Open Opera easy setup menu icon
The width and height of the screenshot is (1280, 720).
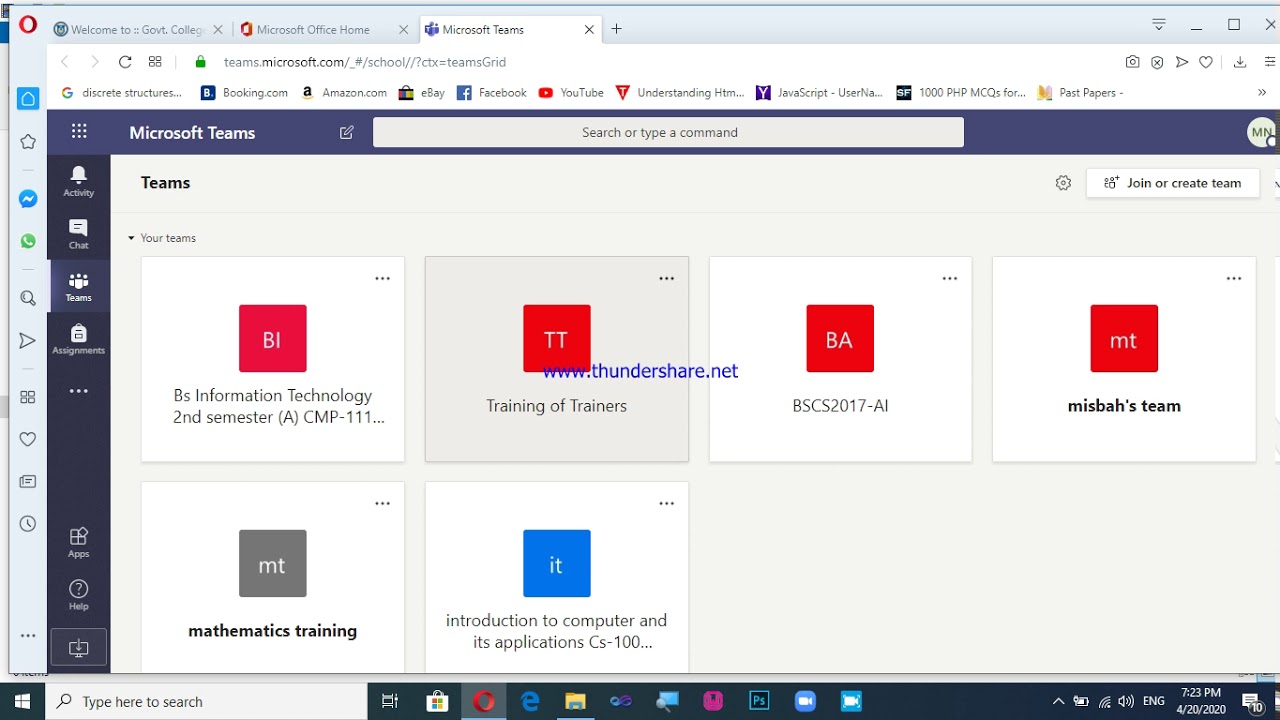point(1270,62)
